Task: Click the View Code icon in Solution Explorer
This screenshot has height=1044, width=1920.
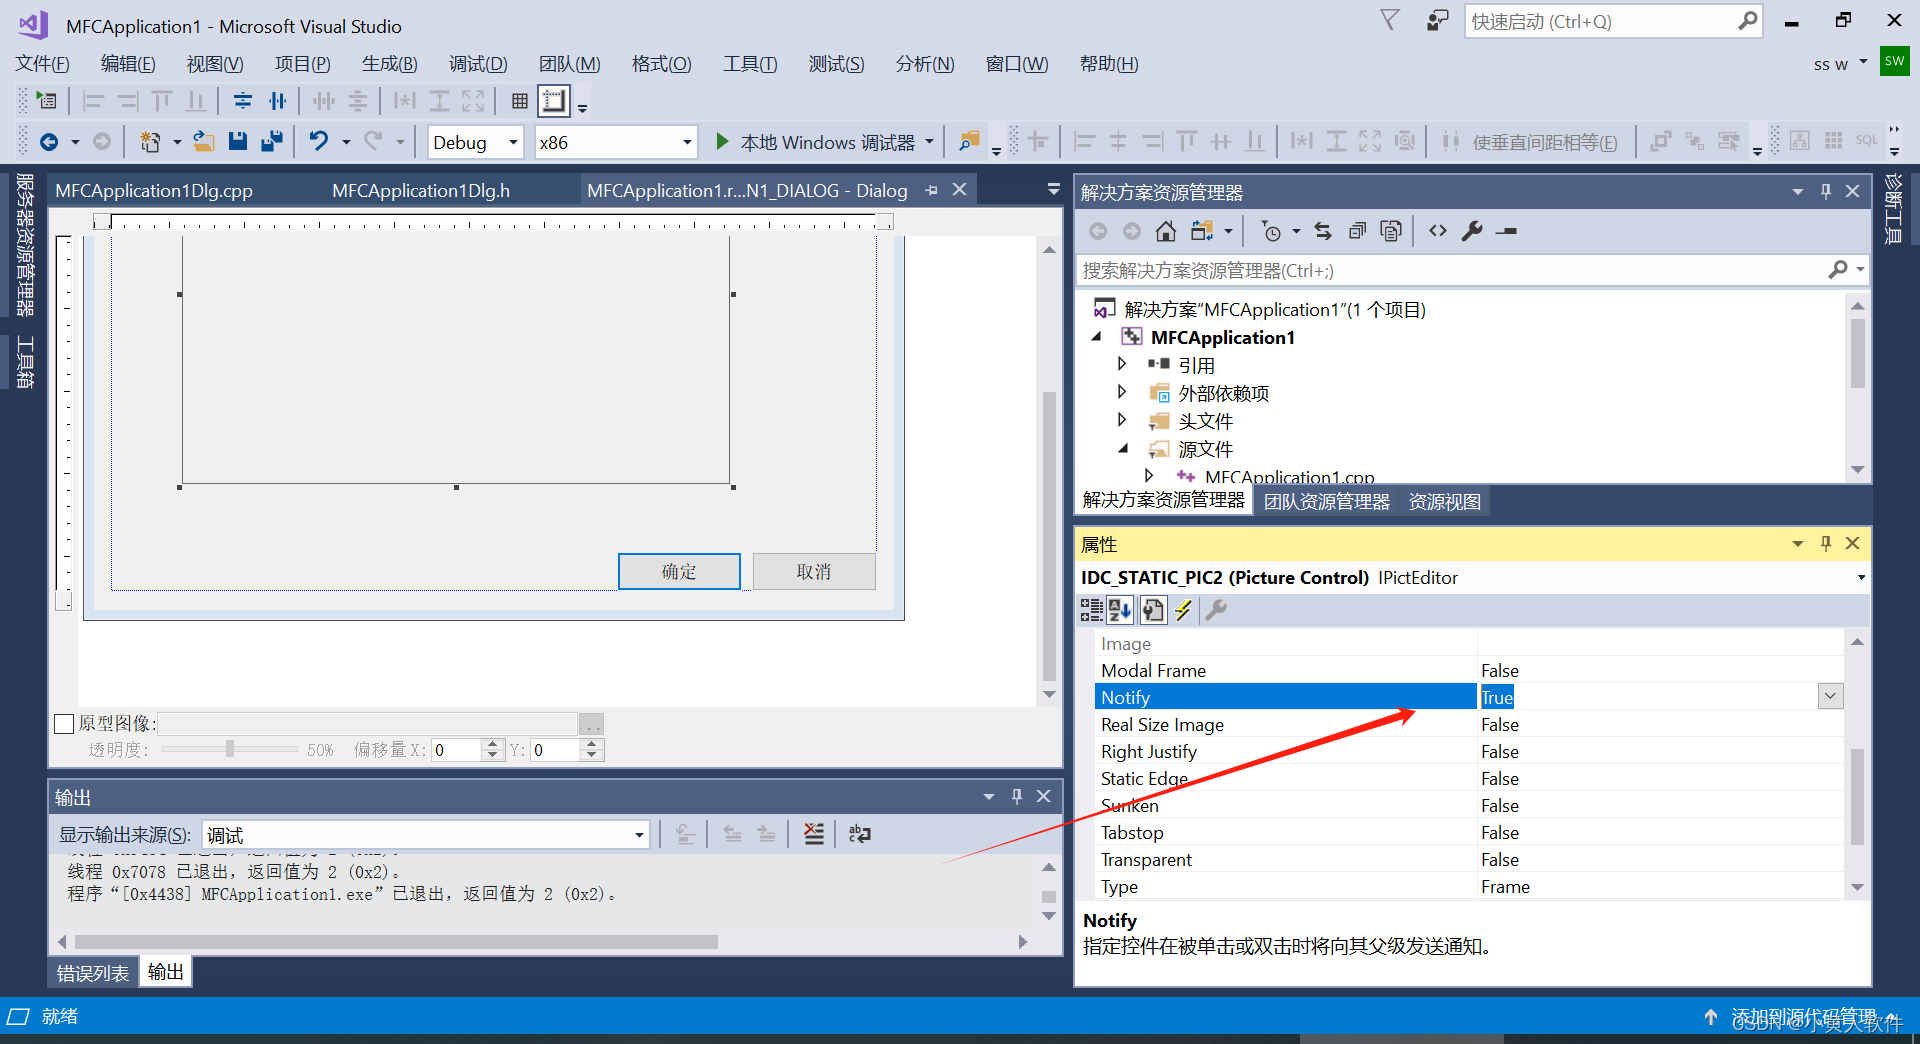Action: 1437,231
